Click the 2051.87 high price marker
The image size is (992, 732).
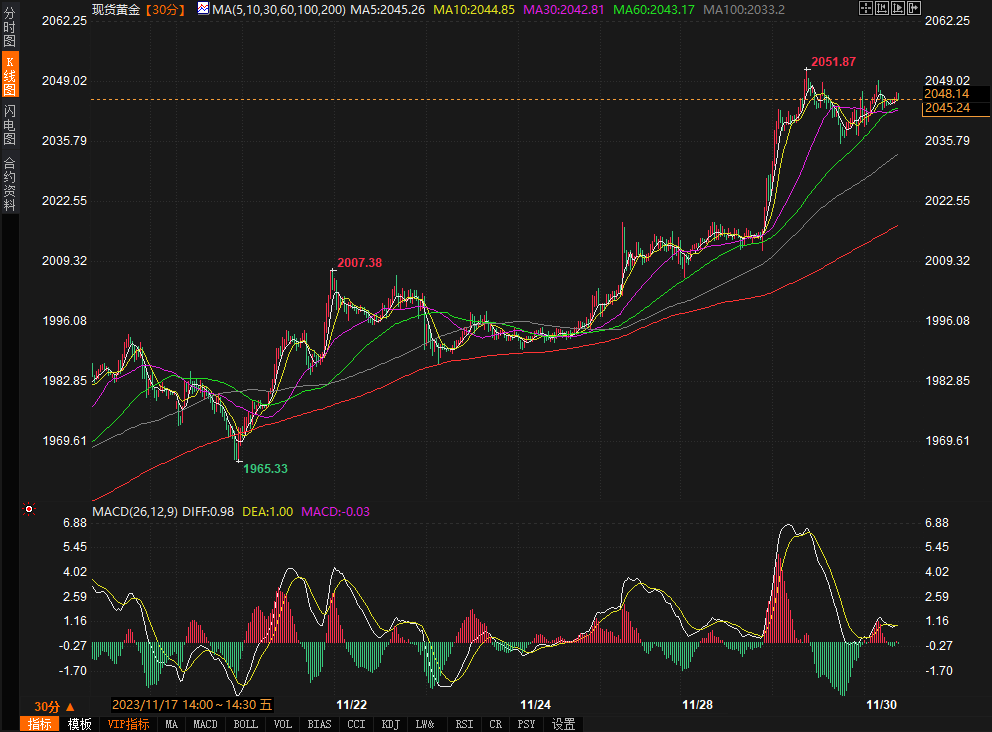point(833,61)
